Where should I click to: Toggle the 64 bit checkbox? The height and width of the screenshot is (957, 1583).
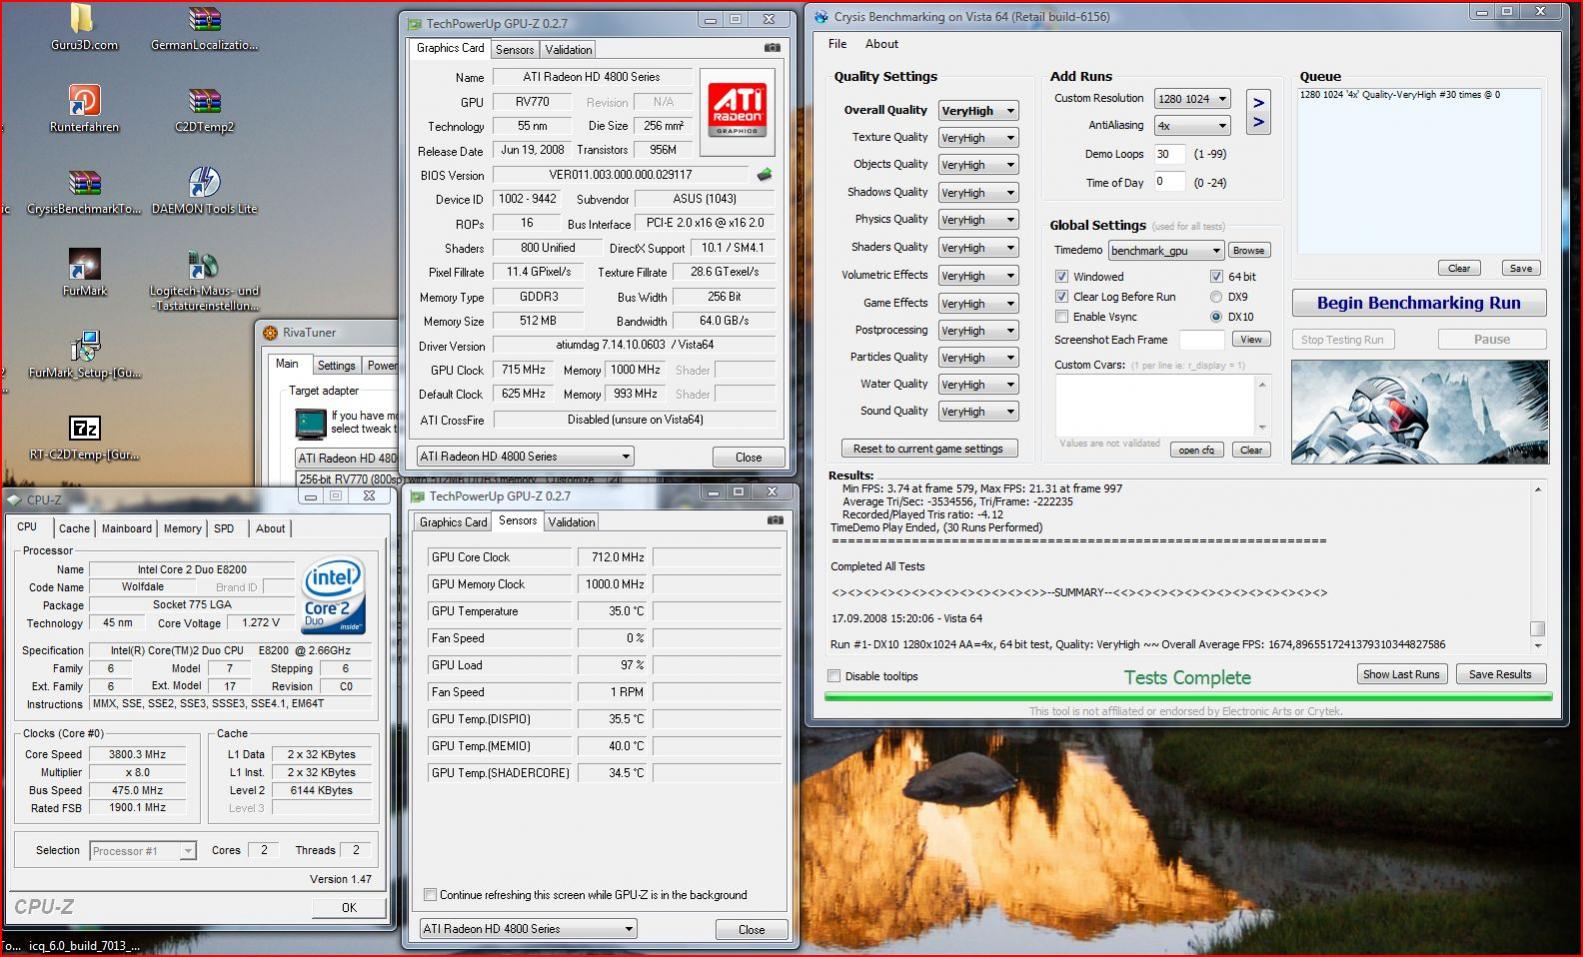1216,276
